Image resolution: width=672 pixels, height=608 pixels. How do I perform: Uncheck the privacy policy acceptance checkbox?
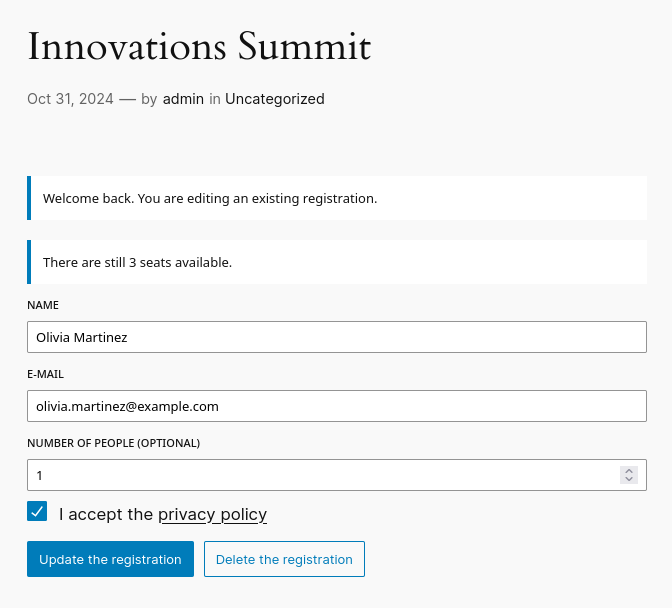[37, 512]
